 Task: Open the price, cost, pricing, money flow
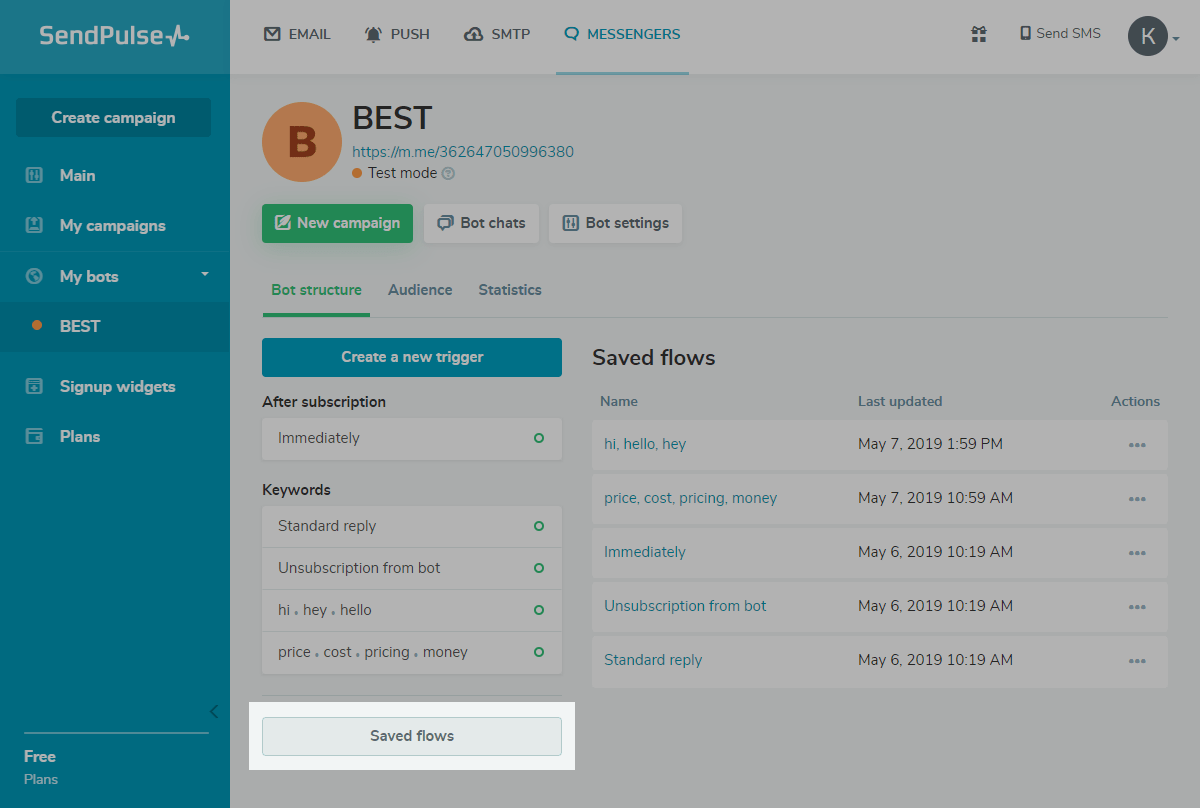point(690,498)
